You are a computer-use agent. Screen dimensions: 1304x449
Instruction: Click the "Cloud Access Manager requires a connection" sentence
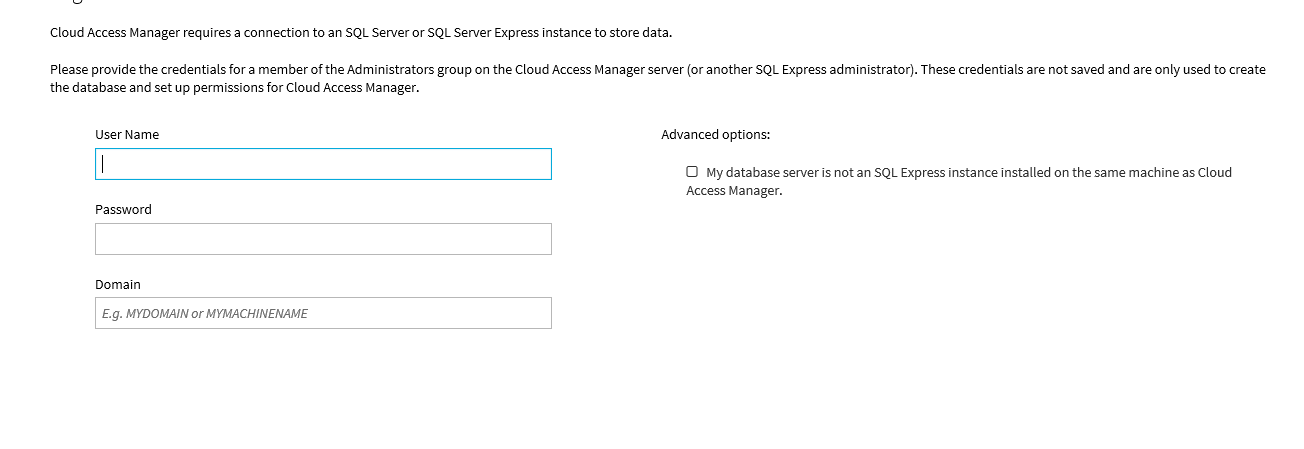click(x=361, y=32)
